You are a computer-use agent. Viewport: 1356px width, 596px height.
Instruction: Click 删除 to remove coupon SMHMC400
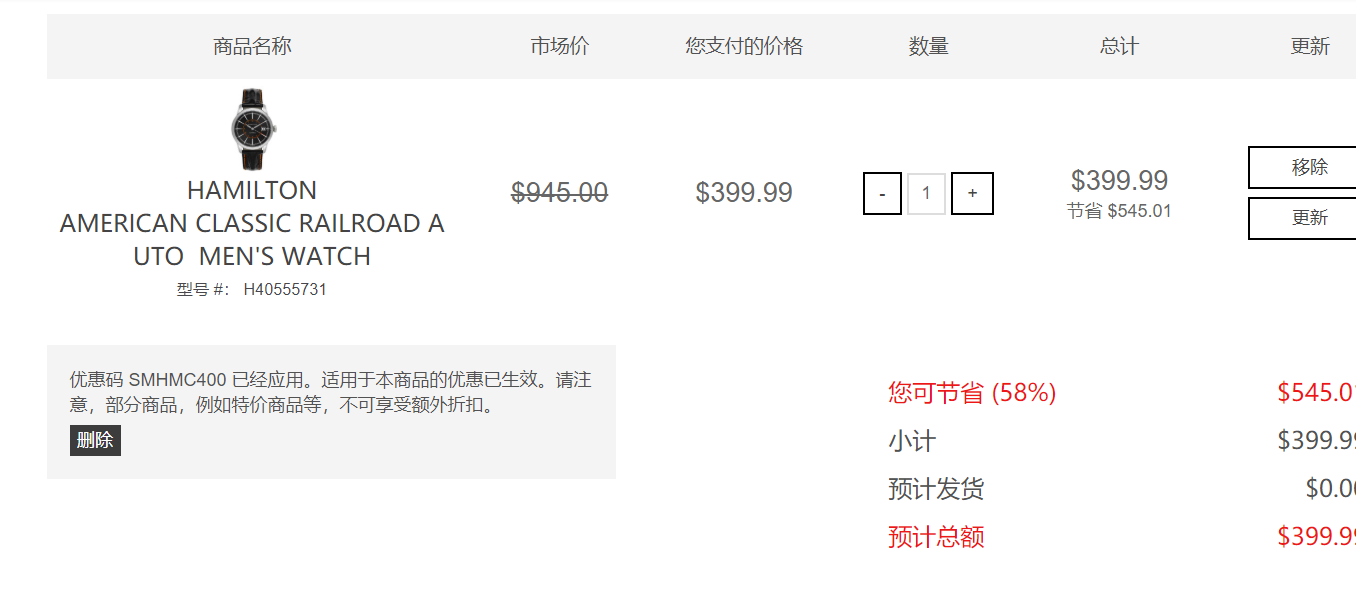(x=95, y=440)
